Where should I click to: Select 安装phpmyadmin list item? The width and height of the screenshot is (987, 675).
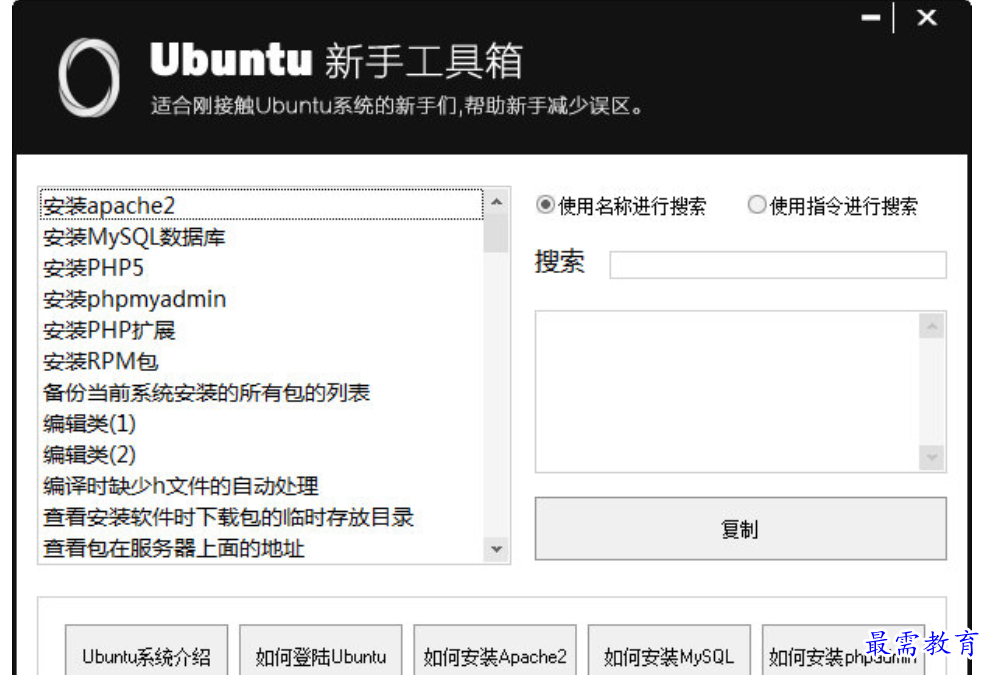coord(261,299)
